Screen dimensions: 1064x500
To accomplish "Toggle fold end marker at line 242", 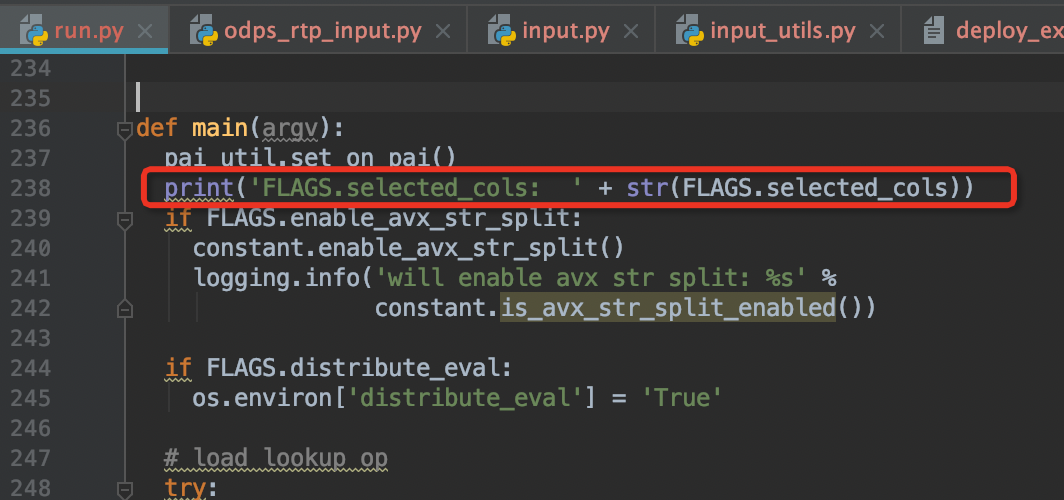I will pos(125,309).
